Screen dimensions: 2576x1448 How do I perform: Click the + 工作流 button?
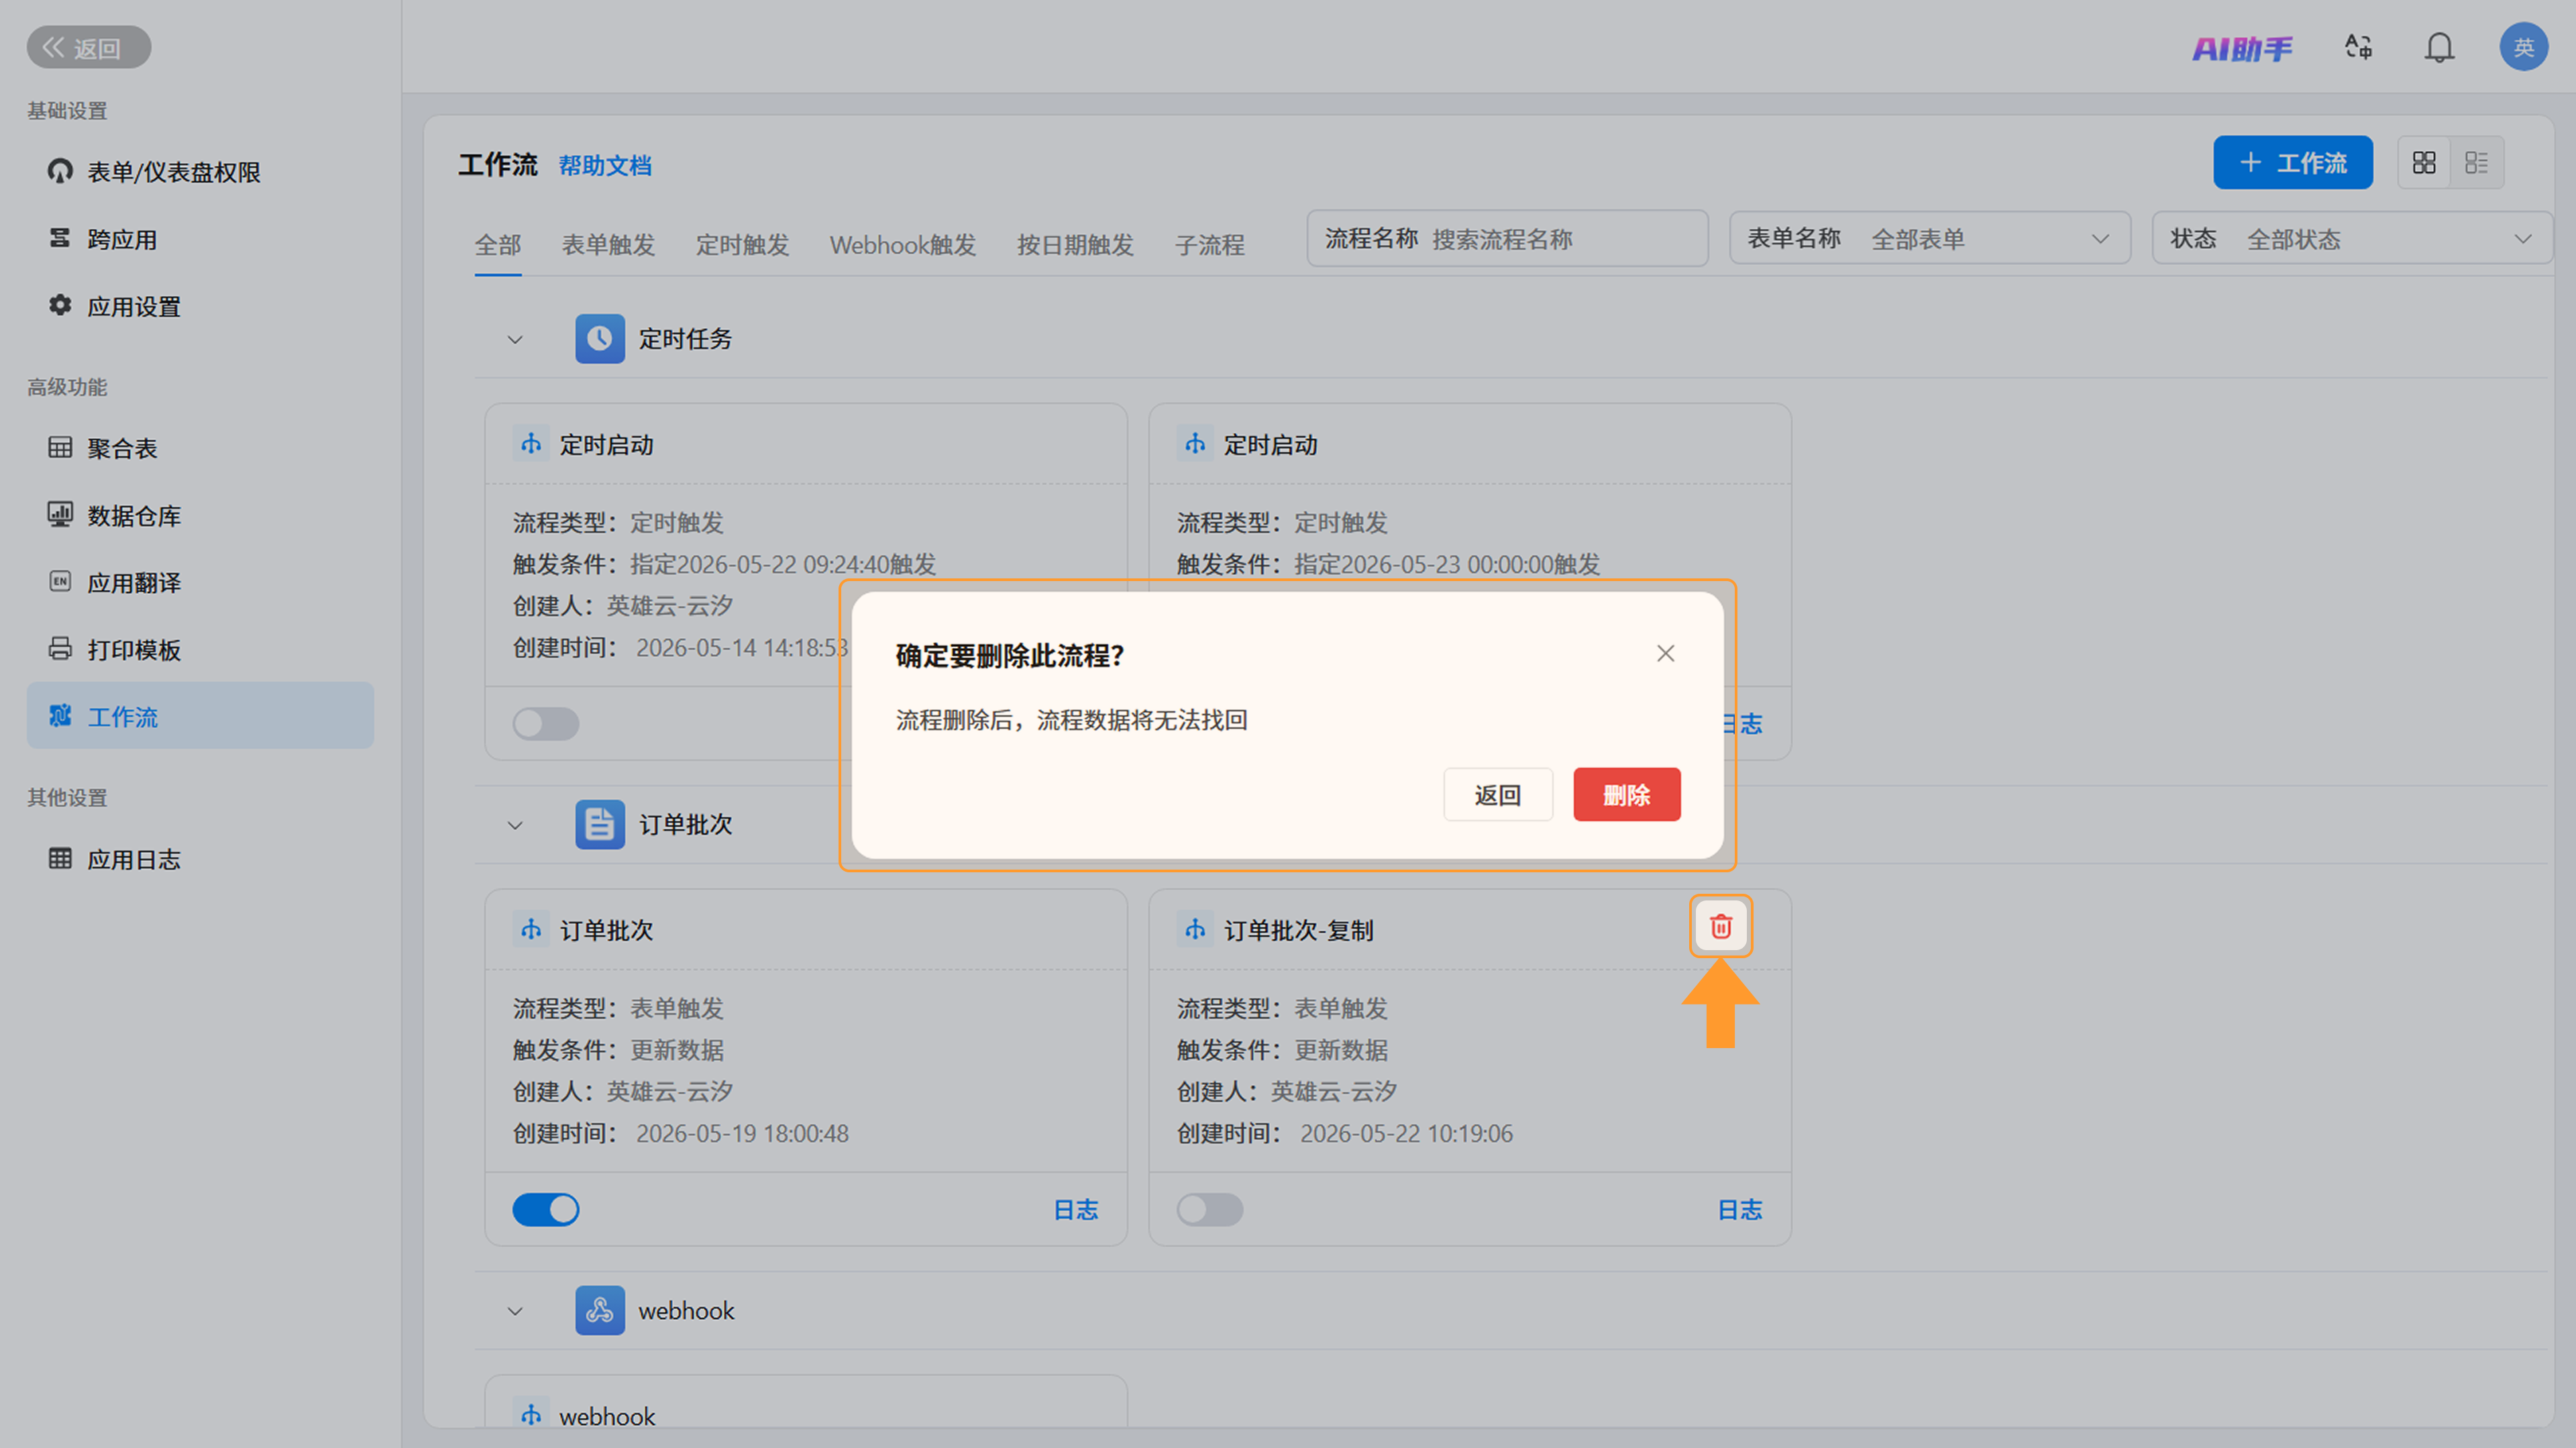[x=2293, y=163]
